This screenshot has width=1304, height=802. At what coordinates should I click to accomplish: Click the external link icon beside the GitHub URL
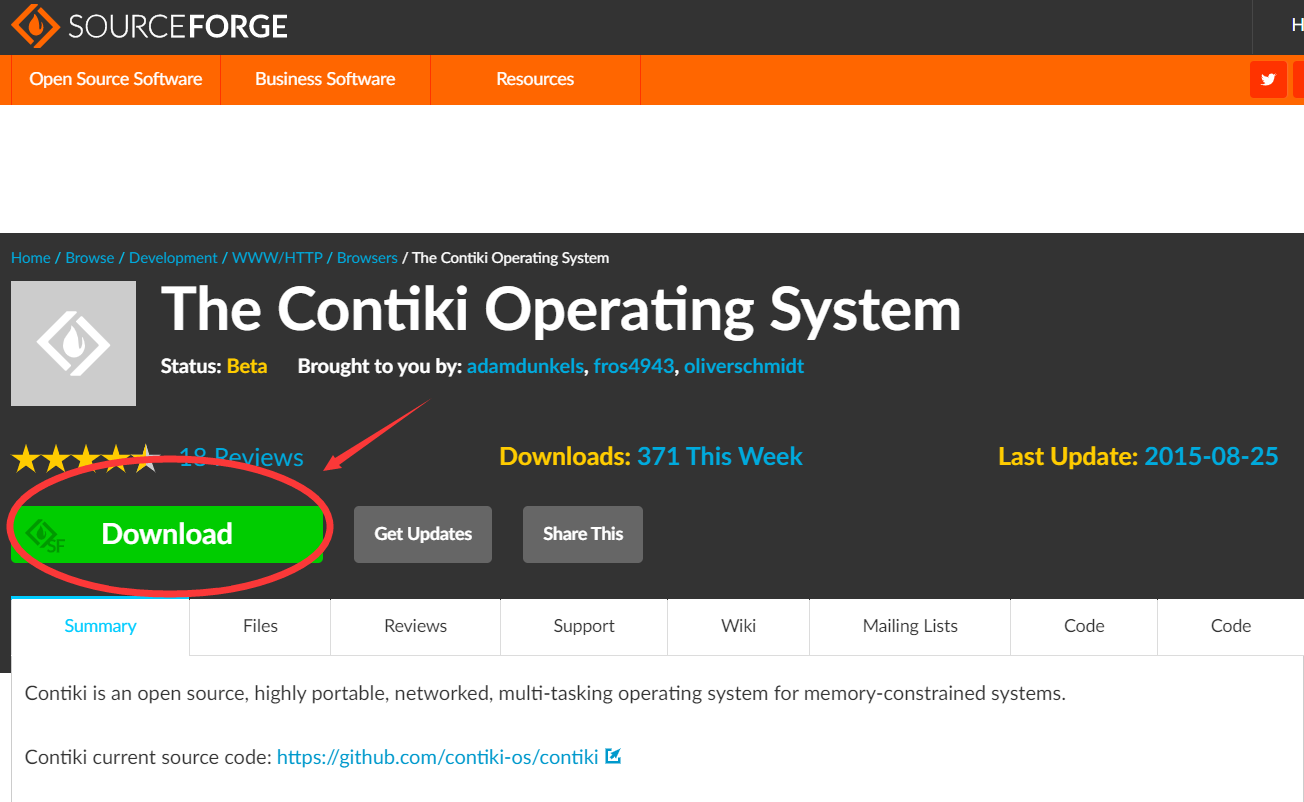pyautogui.click(x=611, y=757)
